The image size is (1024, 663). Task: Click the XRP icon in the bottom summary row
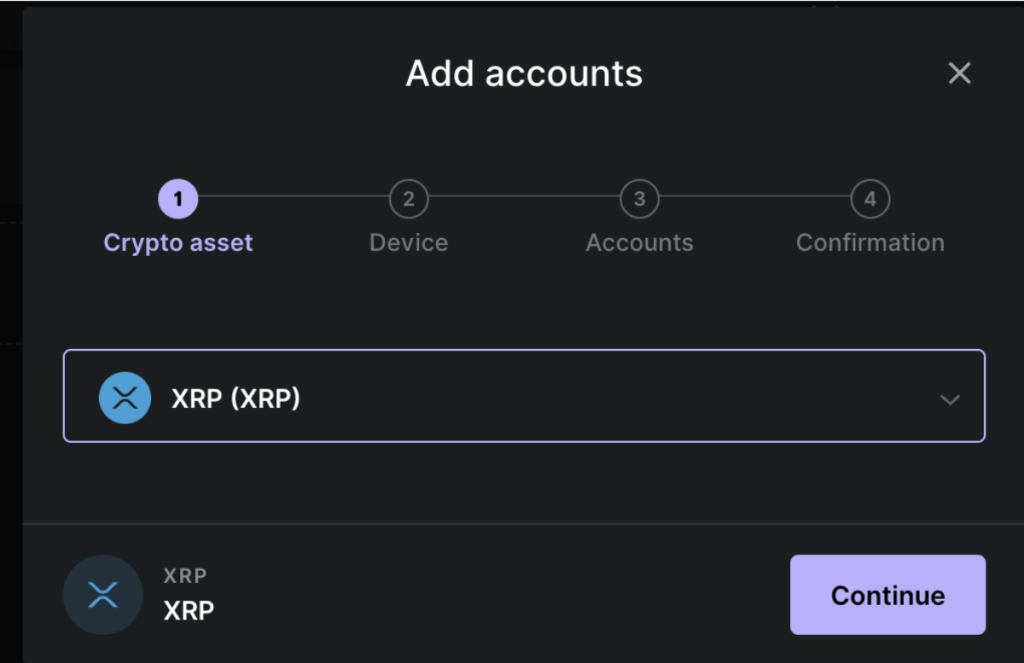(x=103, y=594)
